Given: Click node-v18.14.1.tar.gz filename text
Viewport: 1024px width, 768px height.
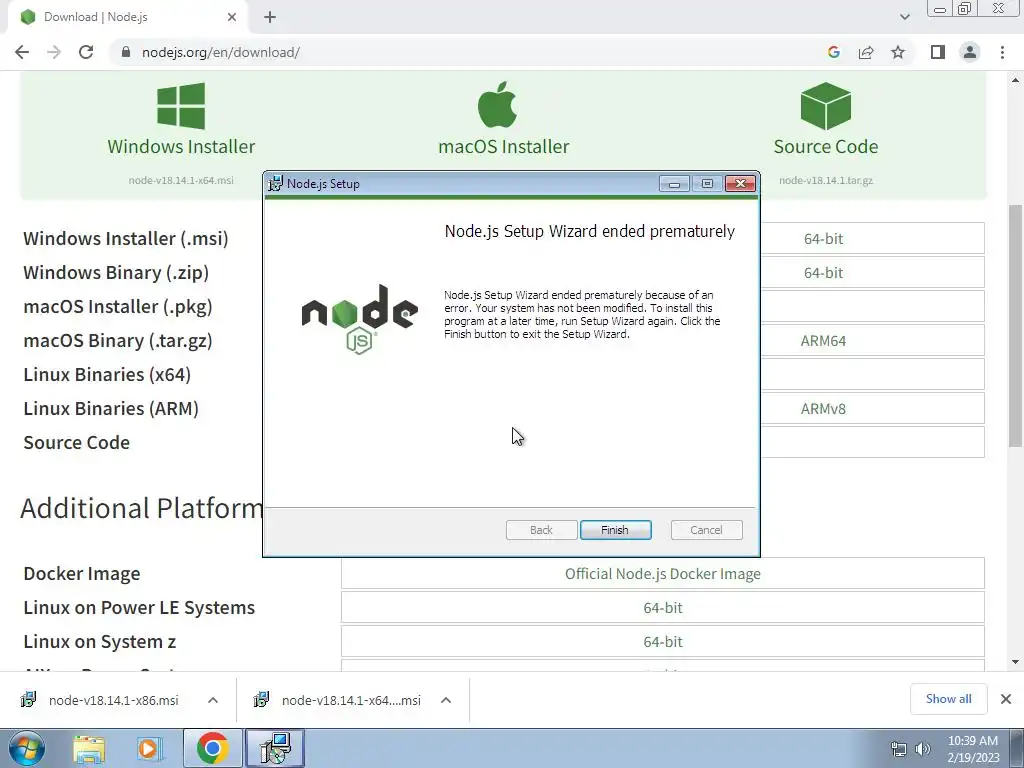Looking at the screenshot, I should [825, 180].
